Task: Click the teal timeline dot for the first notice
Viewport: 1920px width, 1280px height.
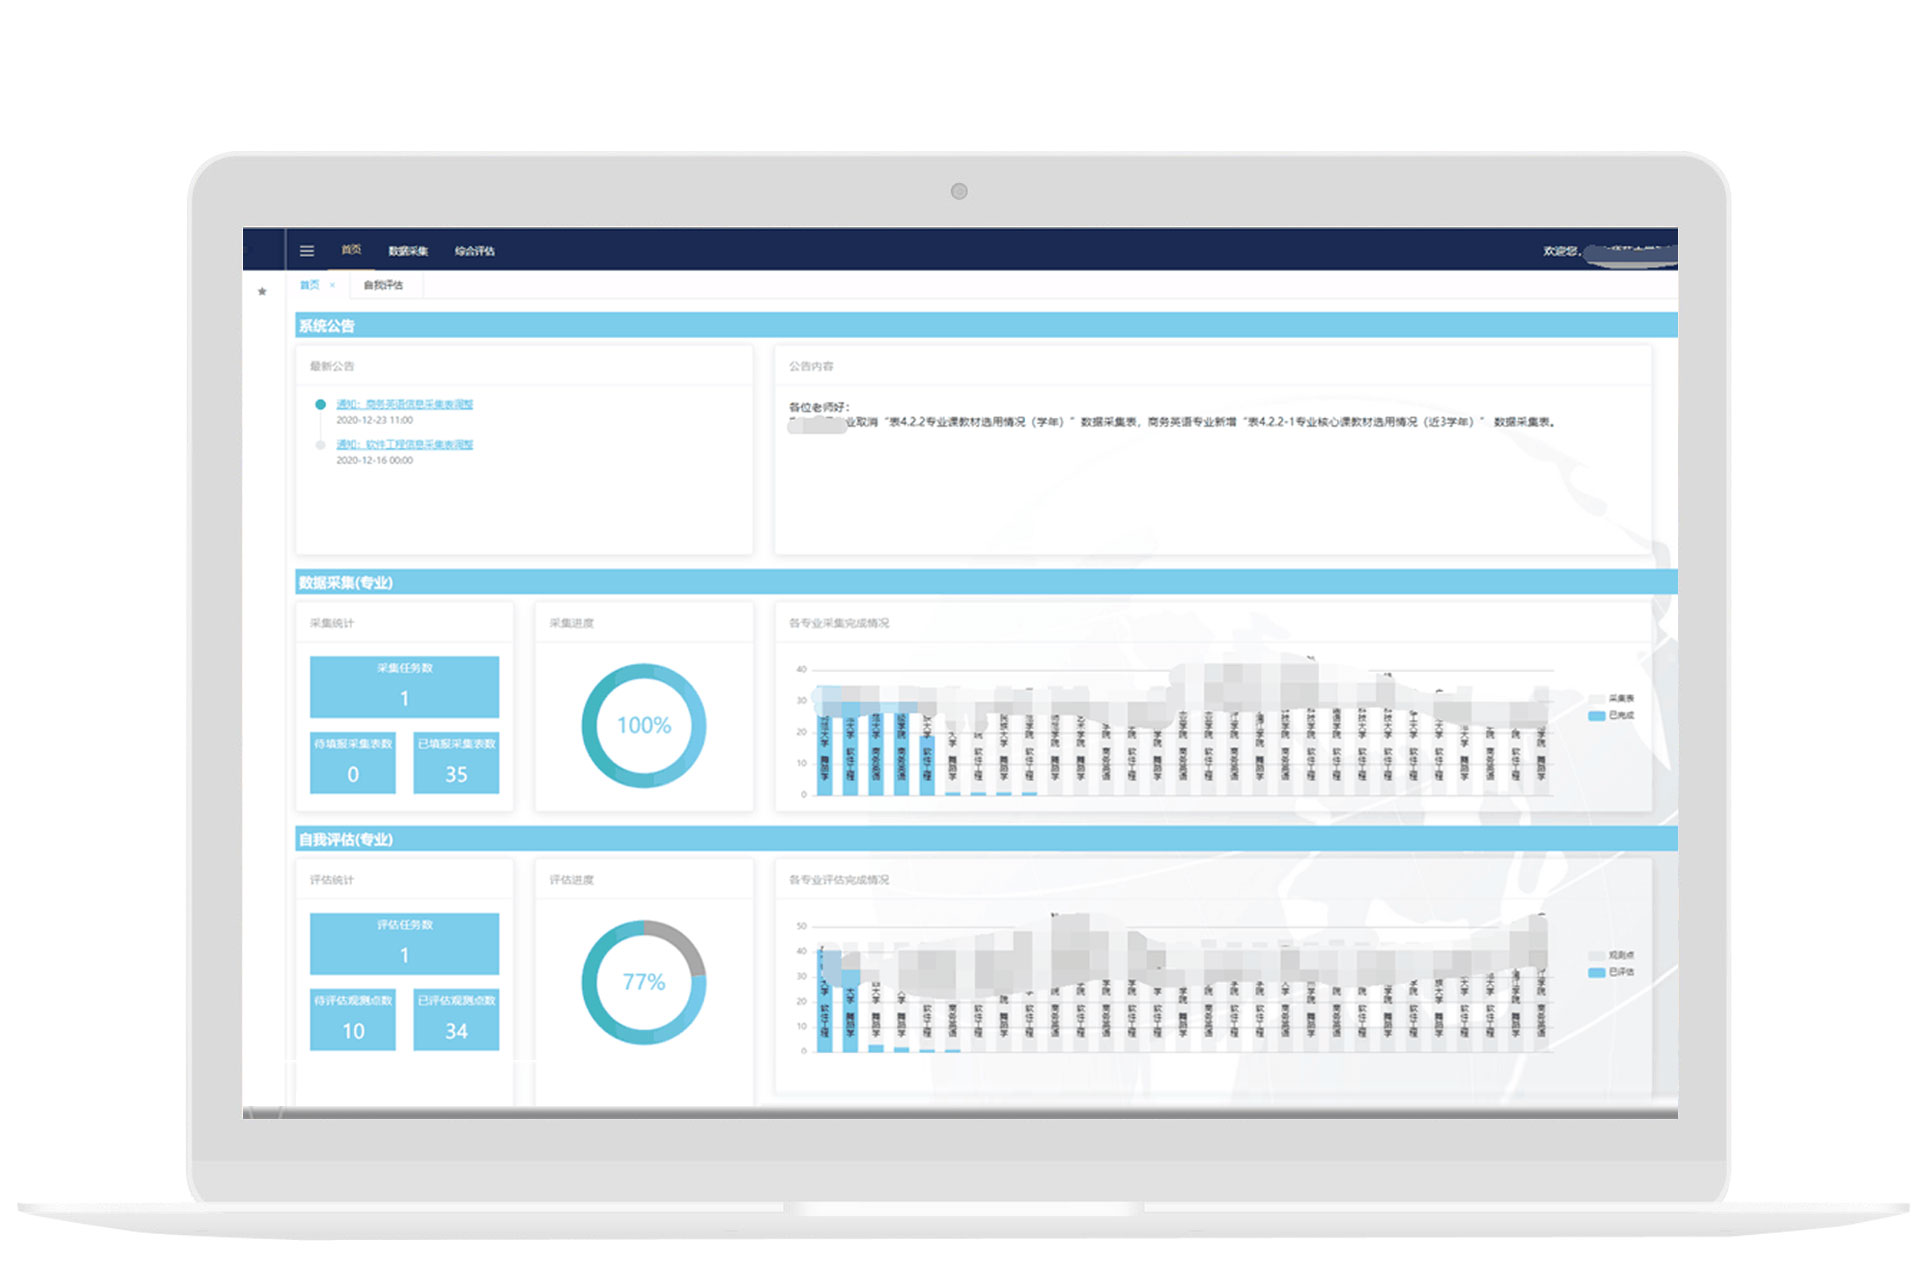Action: [x=320, y=405]
